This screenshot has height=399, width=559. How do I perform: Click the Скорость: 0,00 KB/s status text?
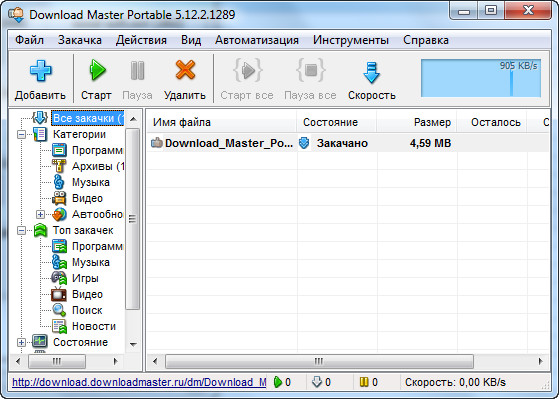coord(455,382)
